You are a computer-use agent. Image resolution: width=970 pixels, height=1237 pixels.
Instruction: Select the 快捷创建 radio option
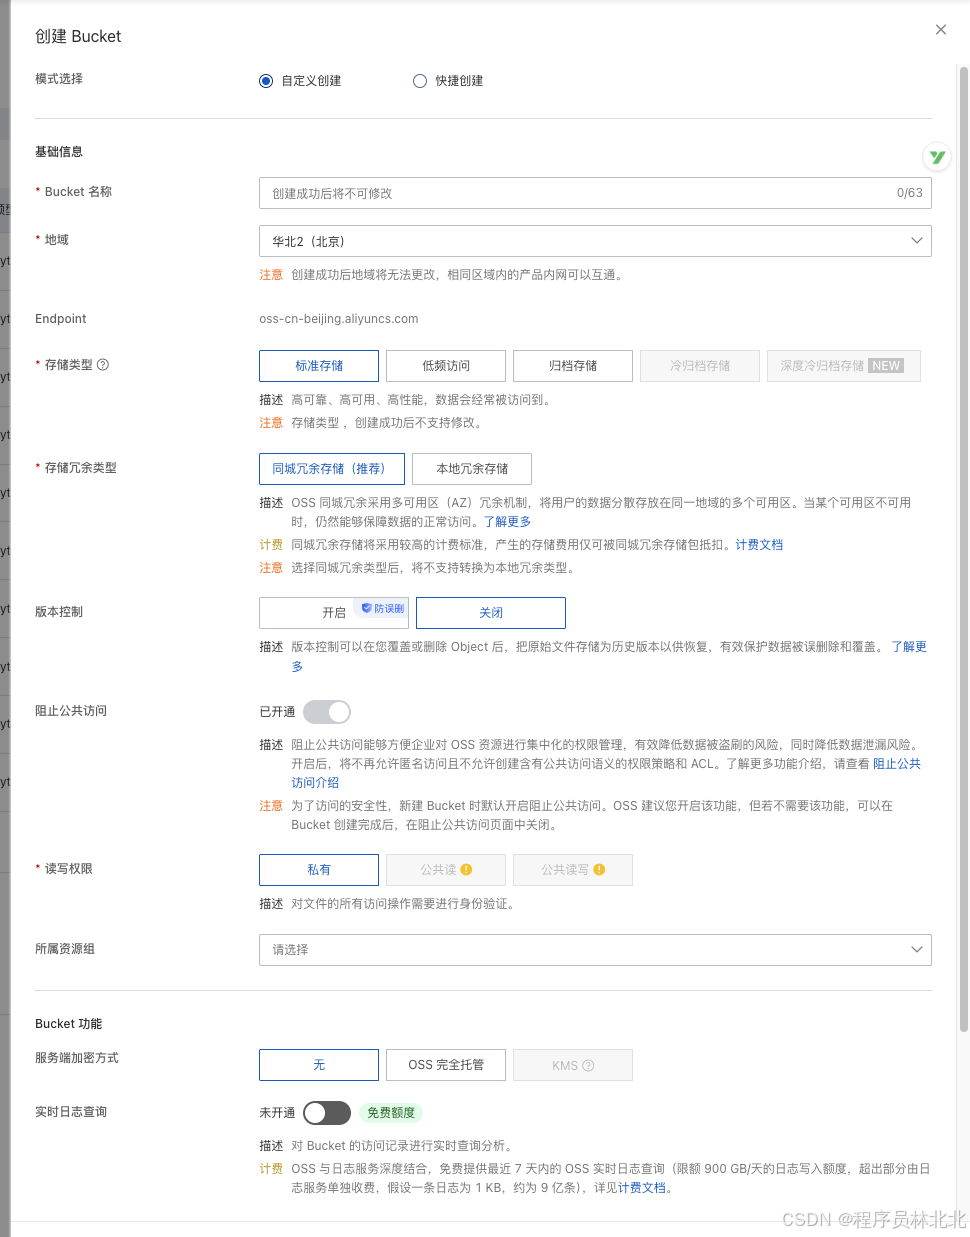click(420, 81)
